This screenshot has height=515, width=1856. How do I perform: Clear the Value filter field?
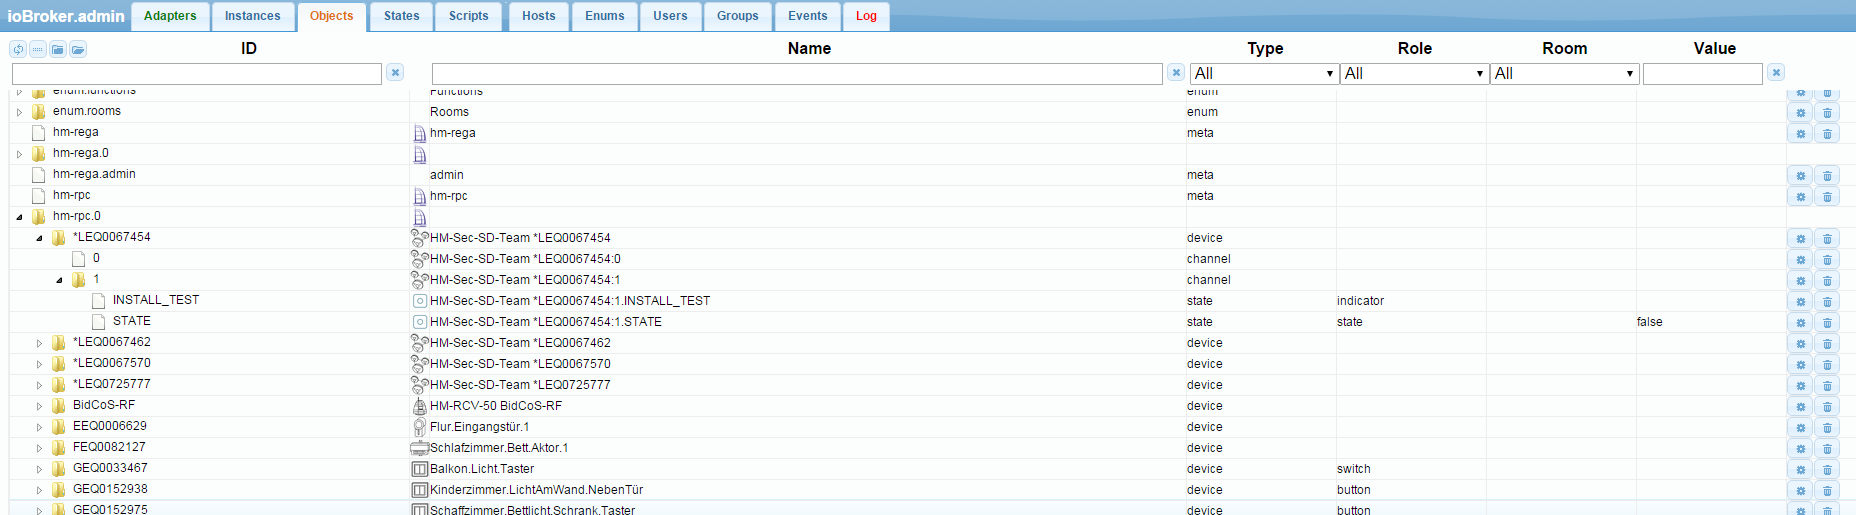click(1776, 73)
